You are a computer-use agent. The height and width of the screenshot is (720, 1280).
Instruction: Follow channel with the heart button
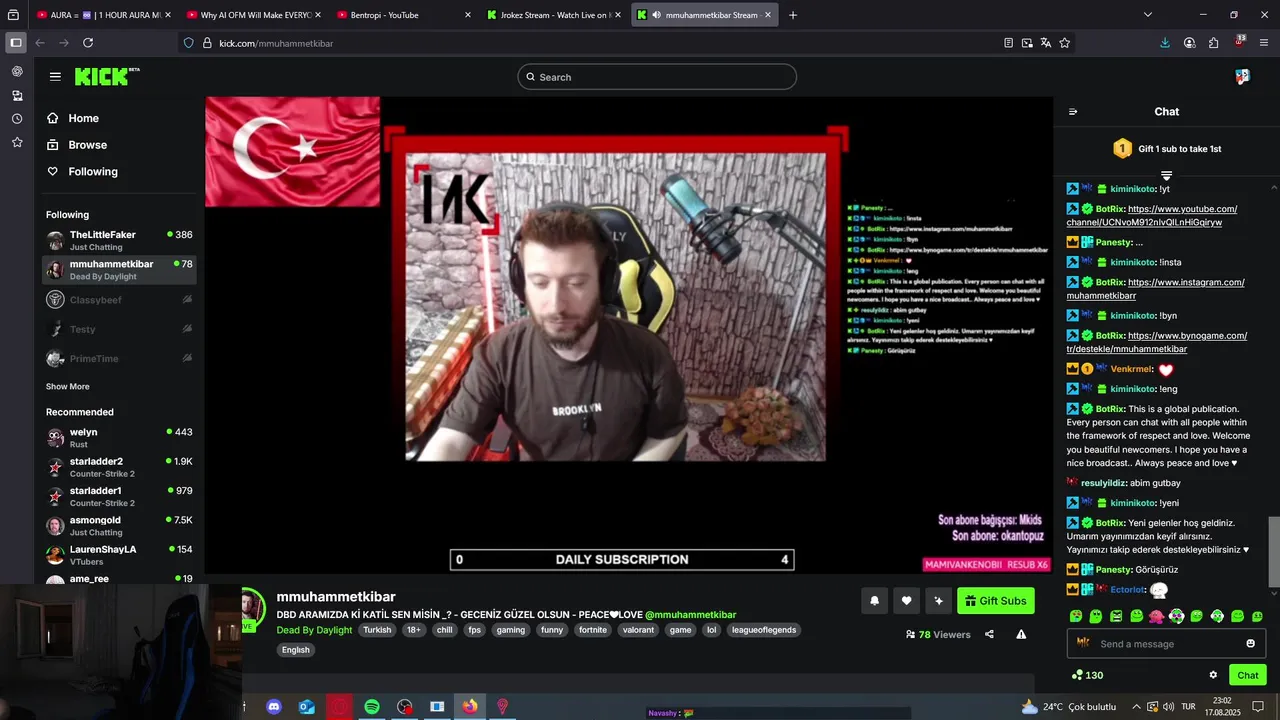(x=906, y=600)
